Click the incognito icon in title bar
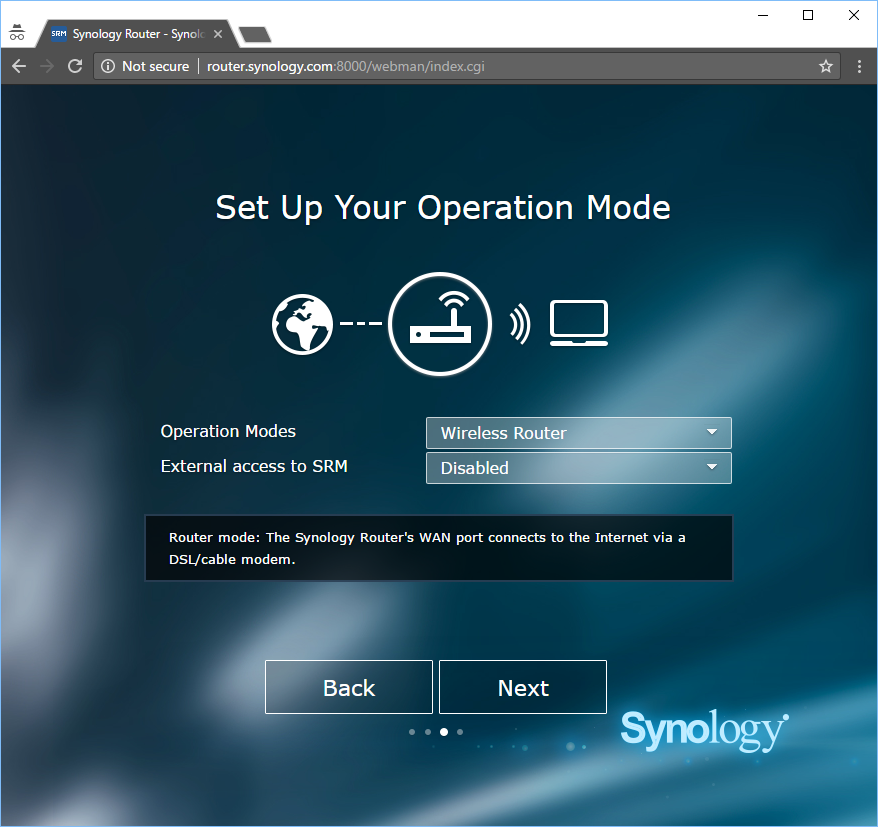The width and height of the screenshot is (878, 827). coord(17,32)
